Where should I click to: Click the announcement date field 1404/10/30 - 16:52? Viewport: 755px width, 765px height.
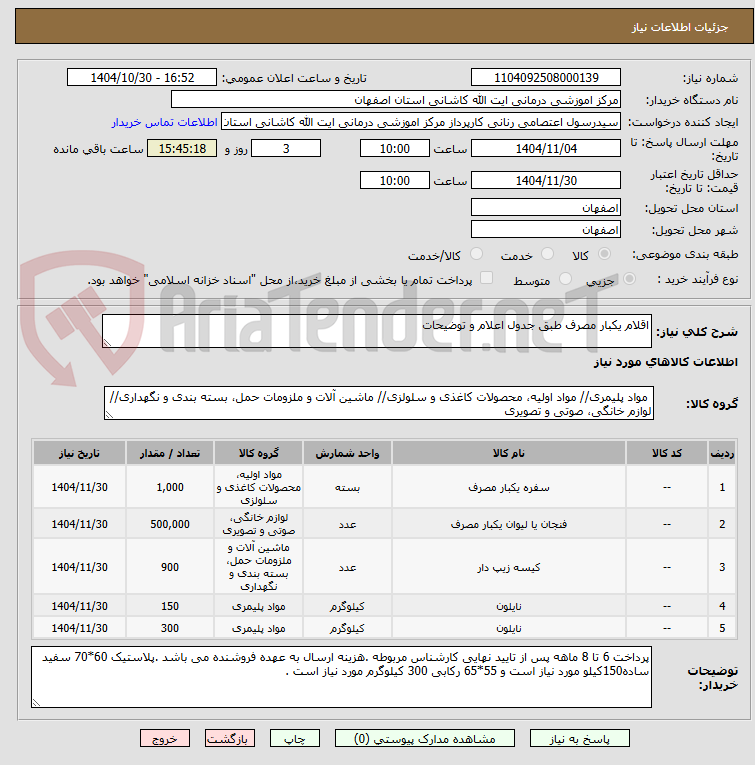coord(142,78)
